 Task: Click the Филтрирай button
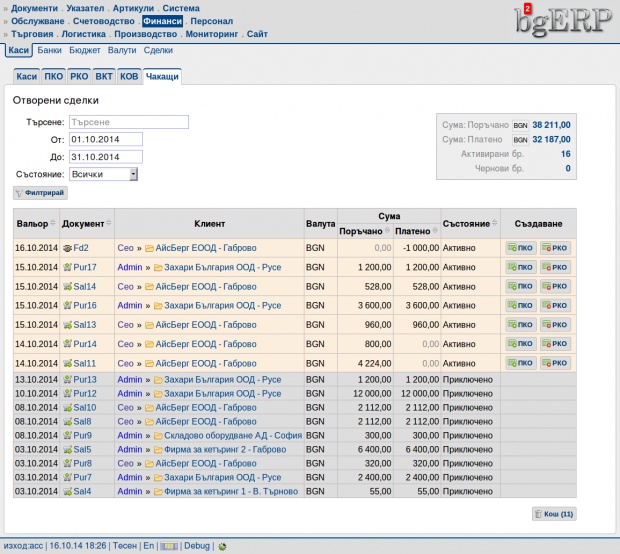pyautogui.click(x=40, y=193)
